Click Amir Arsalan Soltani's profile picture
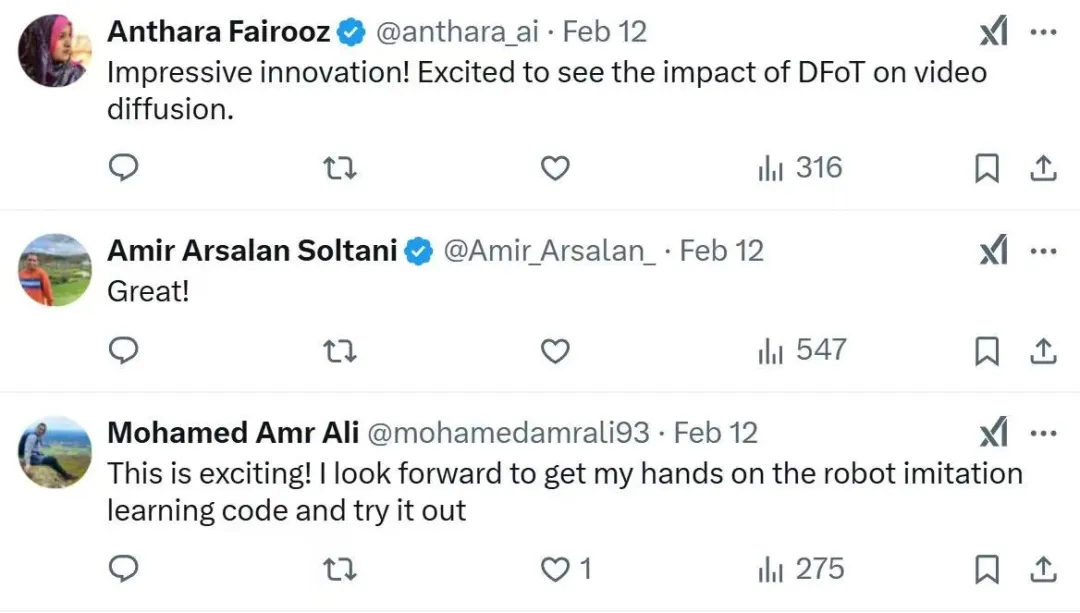 click(54, 270)
